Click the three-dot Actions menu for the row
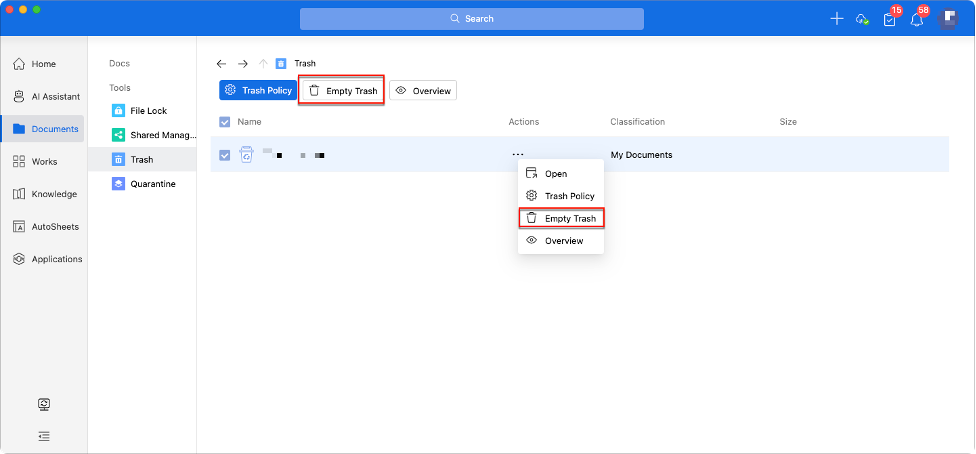This screenshot has width=976, height=454. tap(517, 155)
